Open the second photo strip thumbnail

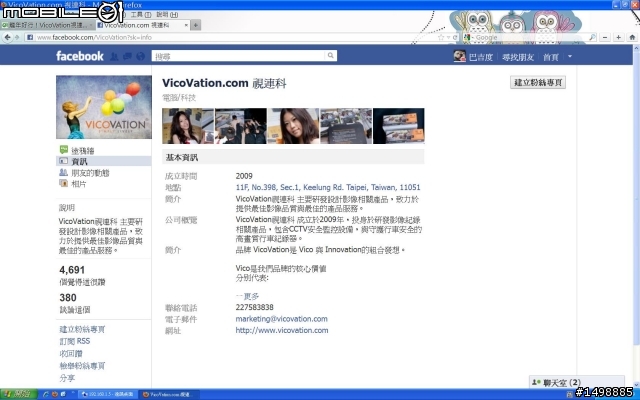(241, 126)
